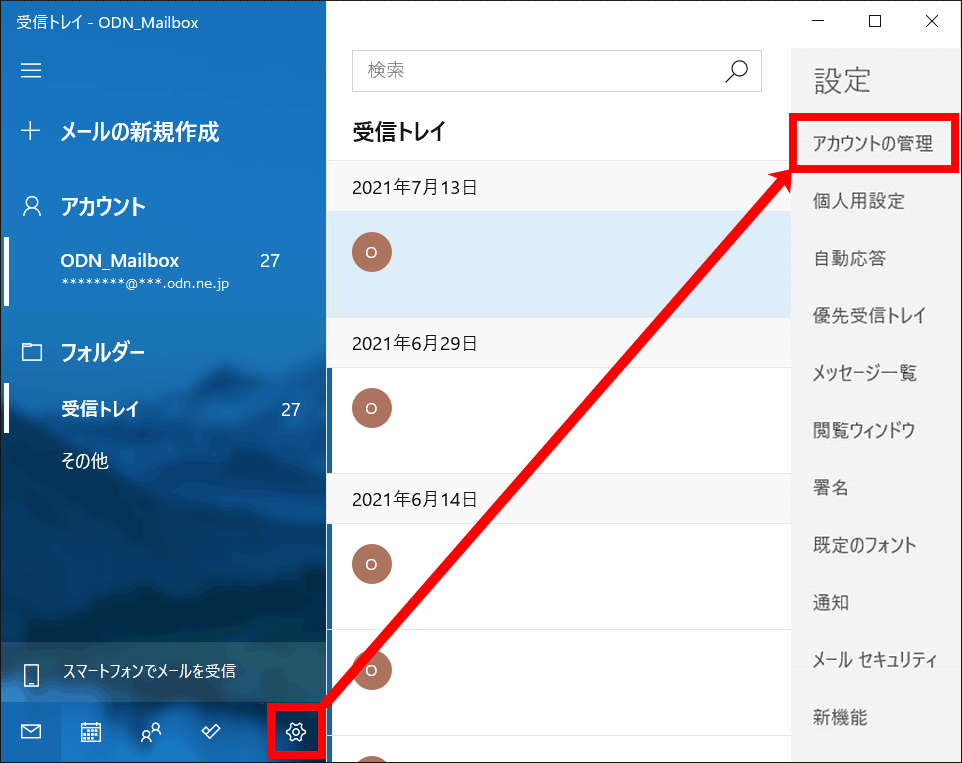Open the People contacts icon
The height and width of the screenshot is (763, 962).
[150, 732]
